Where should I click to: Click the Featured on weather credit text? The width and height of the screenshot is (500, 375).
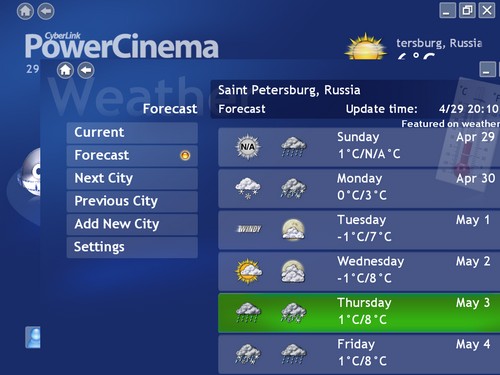pyautogui.click(x=450, y=124)
